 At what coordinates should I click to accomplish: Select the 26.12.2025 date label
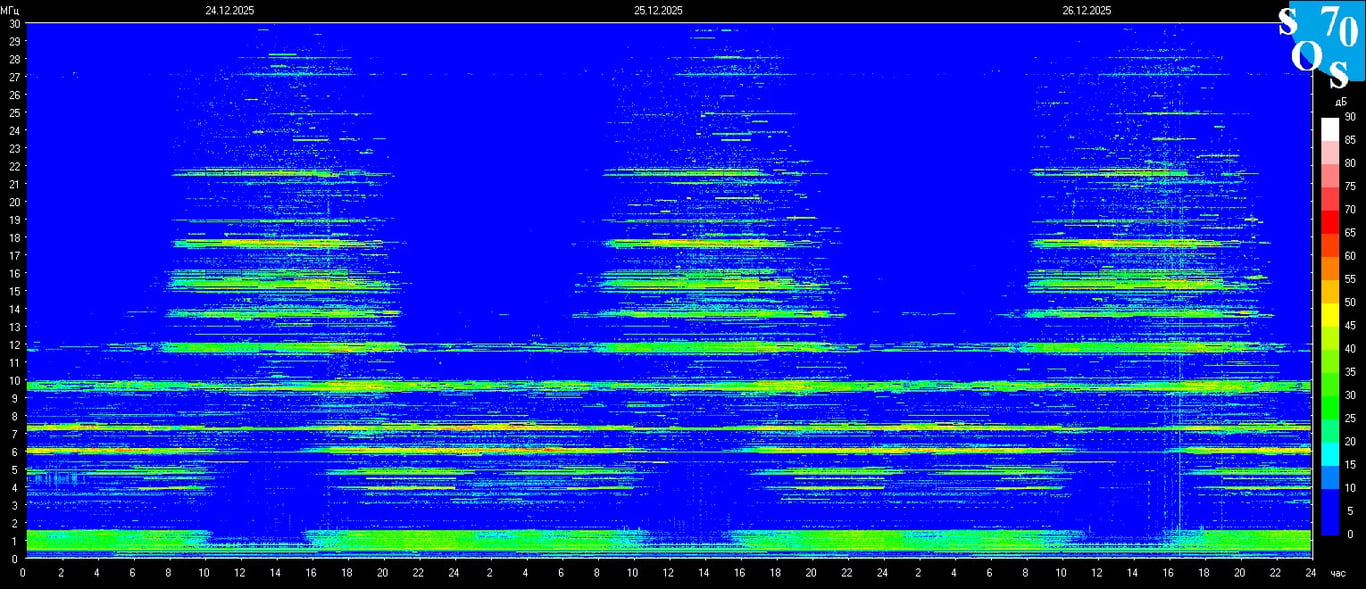tap(1087, 10)
